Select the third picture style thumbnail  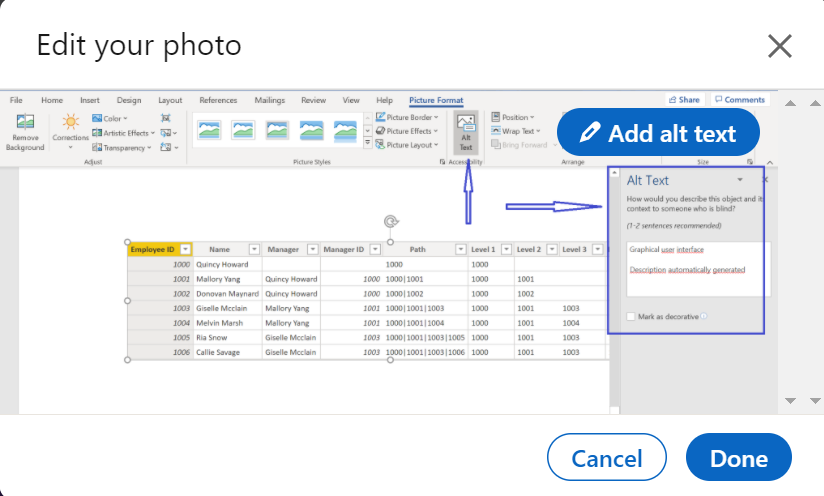(x=277, y=130)
